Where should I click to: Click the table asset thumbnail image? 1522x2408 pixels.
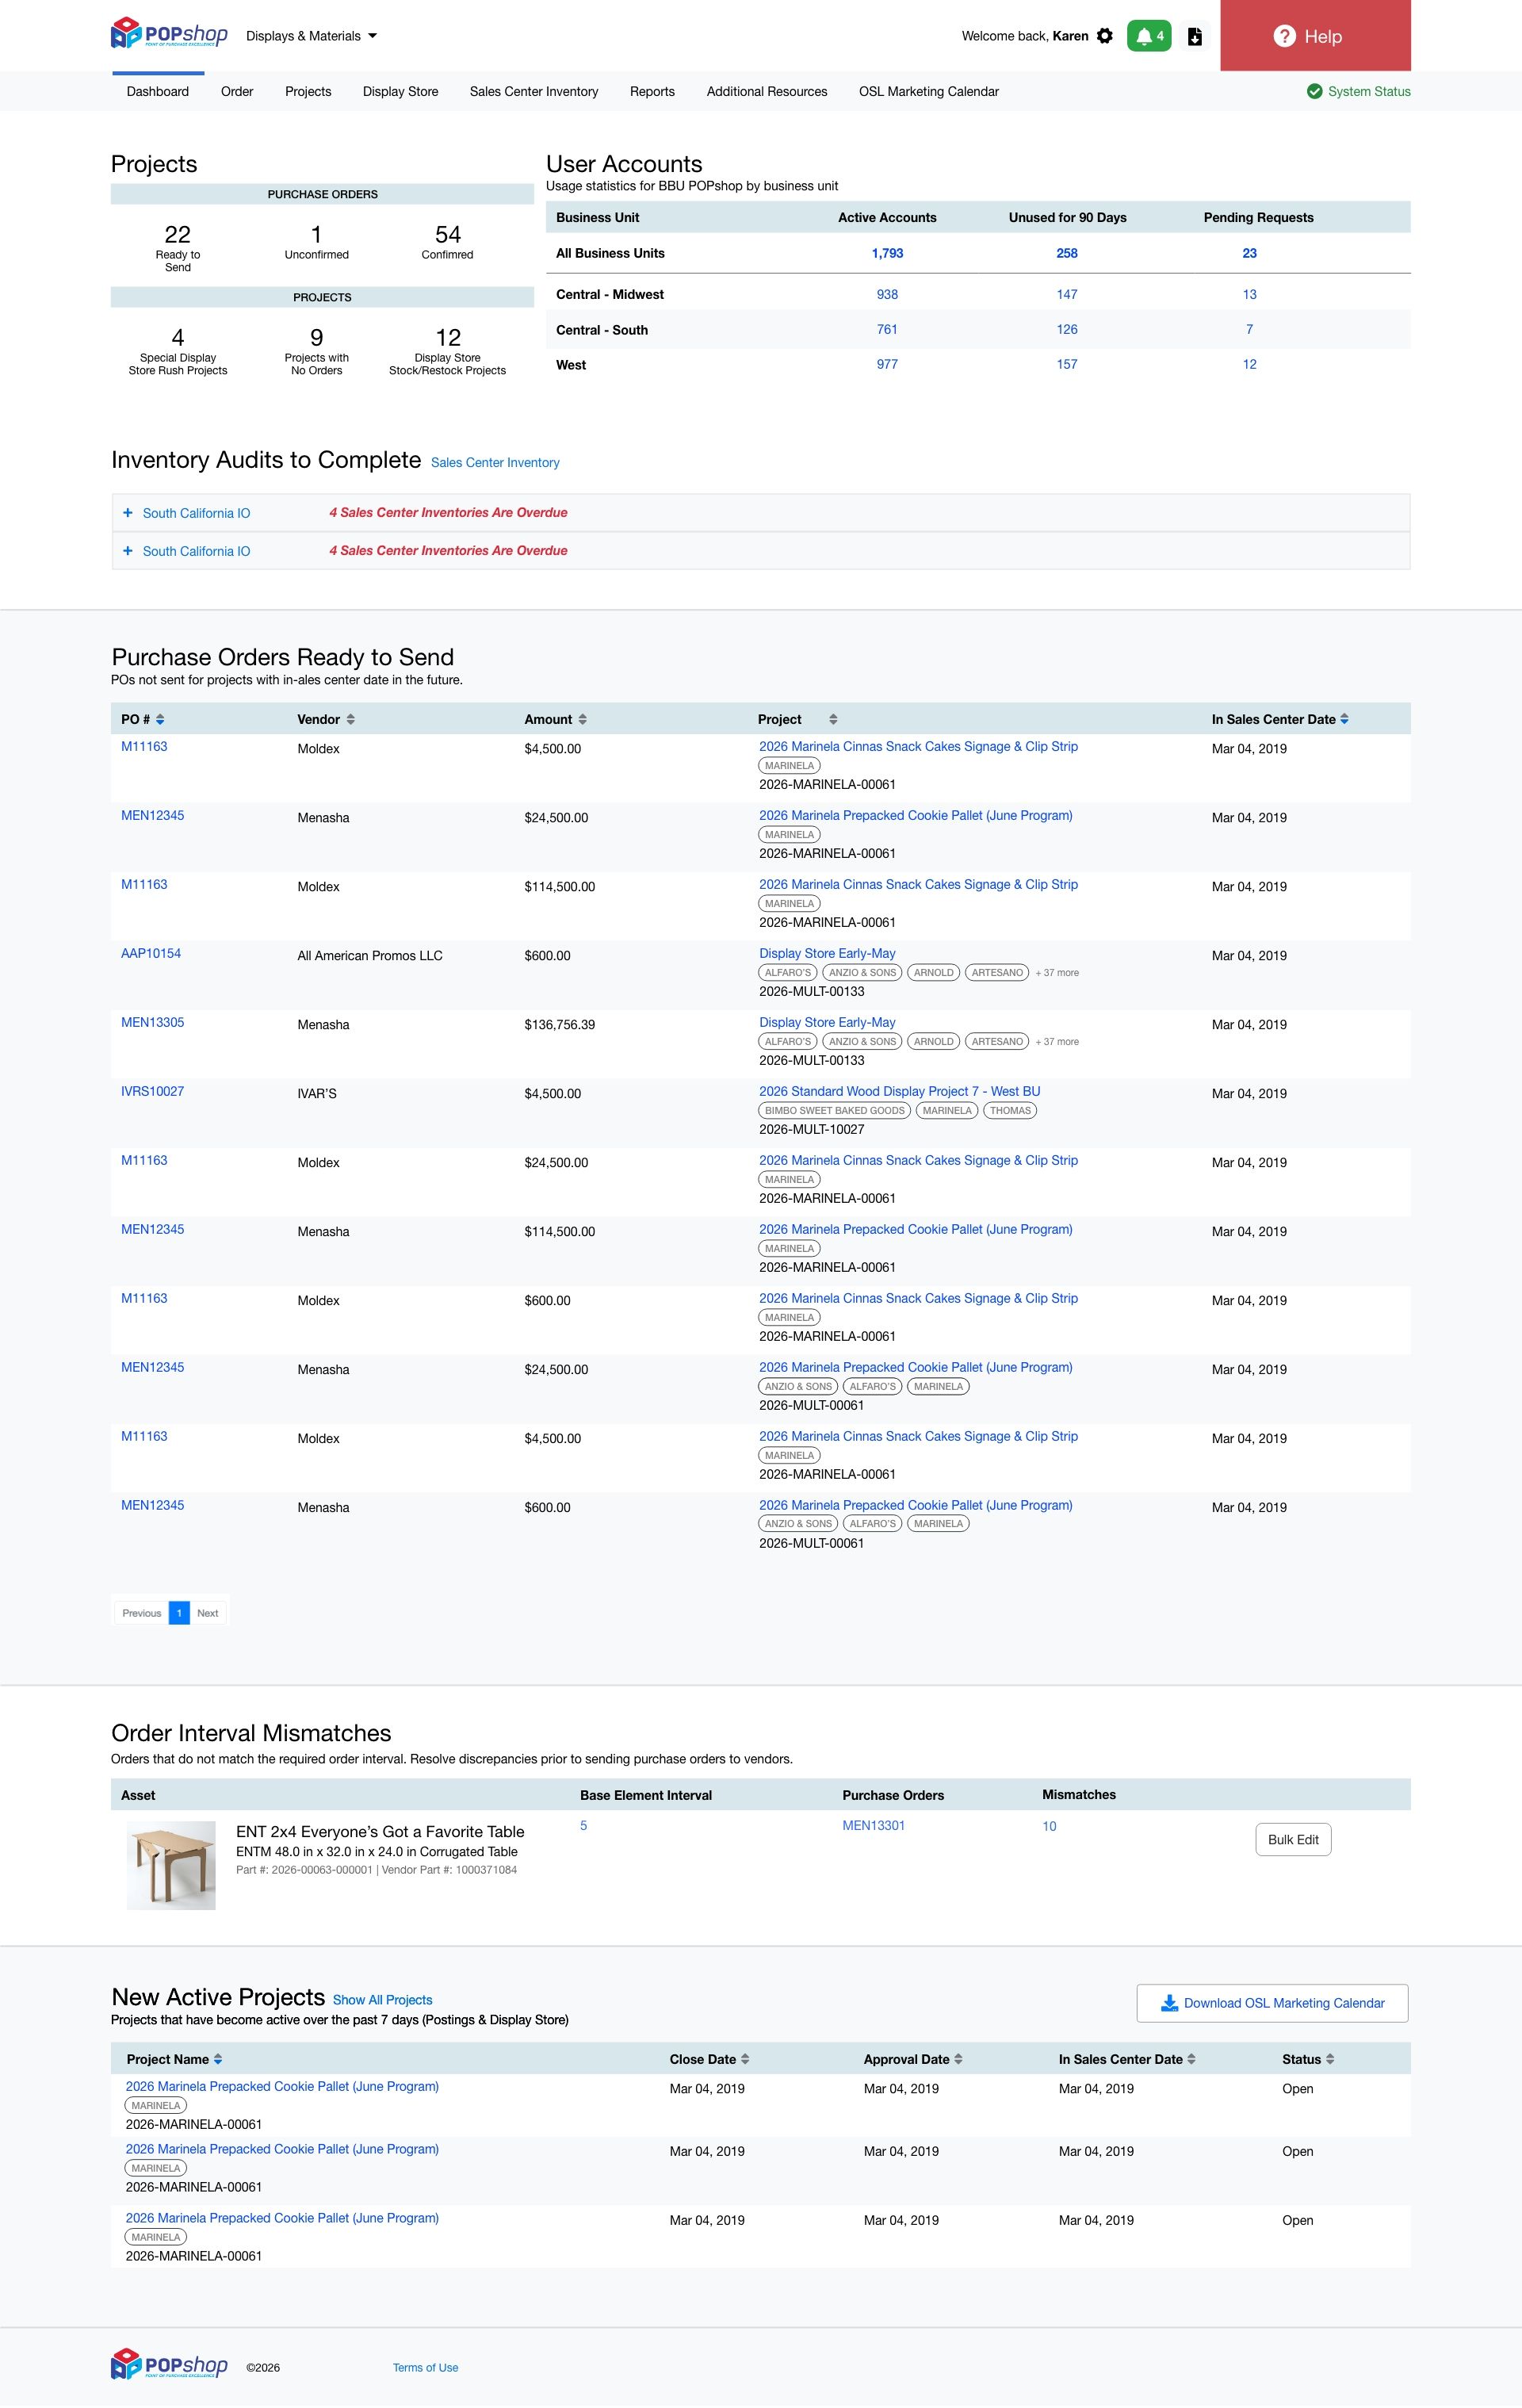(x=171, y=1865)
